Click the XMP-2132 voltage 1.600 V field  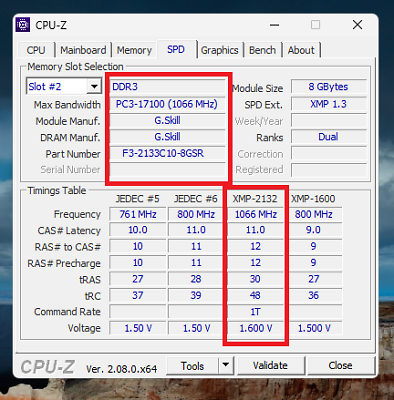coord(256,328)
